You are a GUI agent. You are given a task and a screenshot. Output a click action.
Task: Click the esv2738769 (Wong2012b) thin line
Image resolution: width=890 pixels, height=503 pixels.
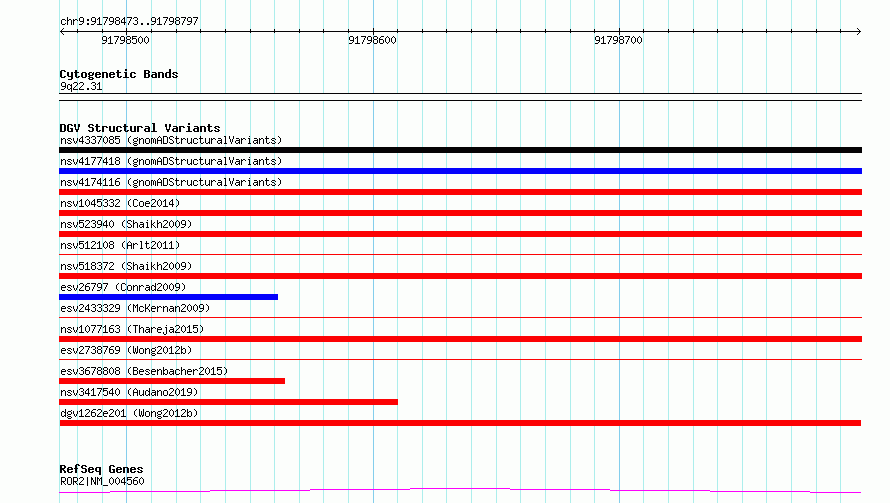(x=460, y=359)
